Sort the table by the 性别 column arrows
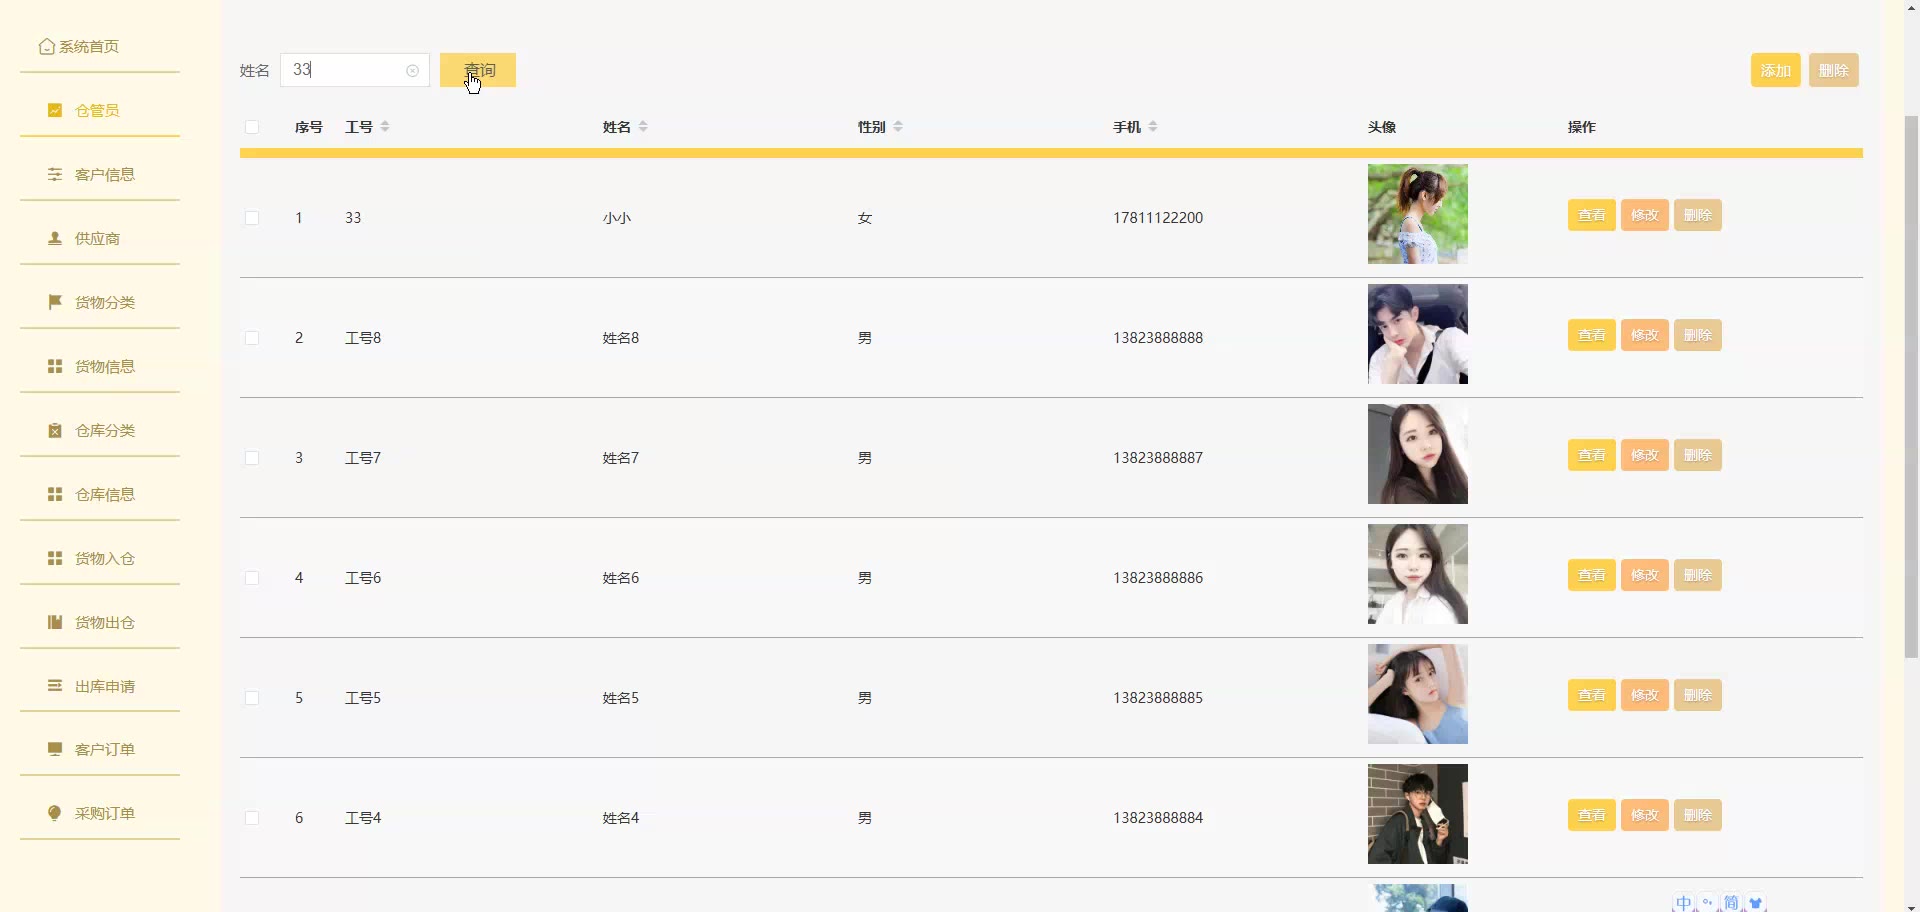This screenshot has height=912, width=1920. [x=898, y=127]
